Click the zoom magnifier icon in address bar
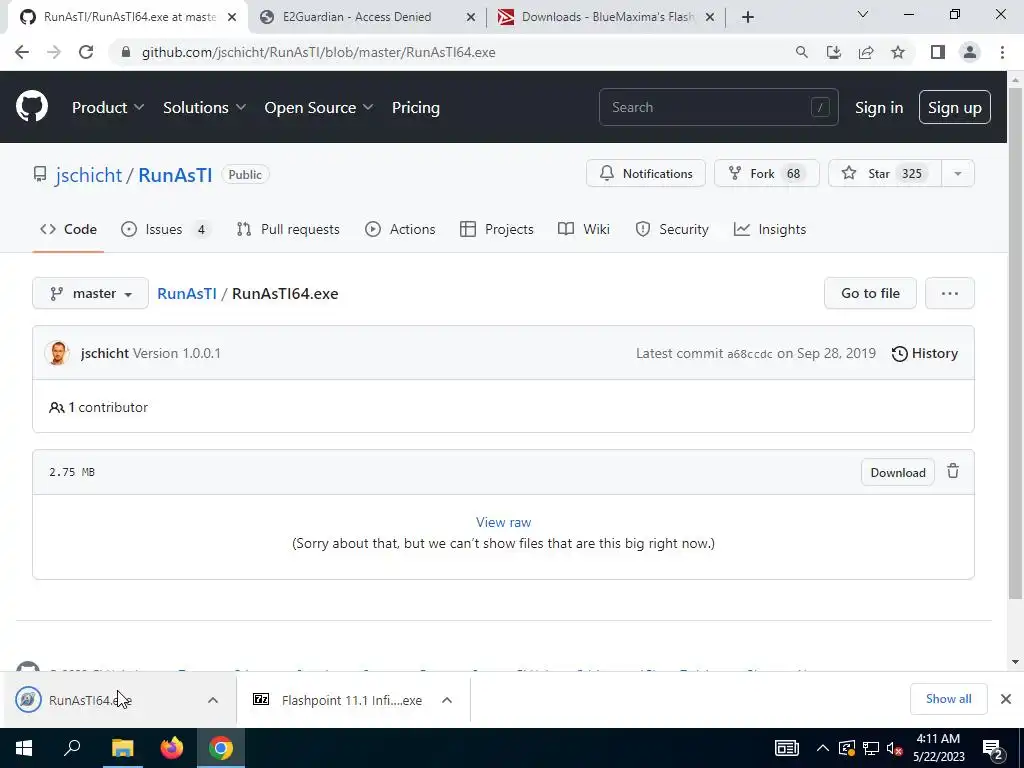Image resolution: width=1024 pixels, height=768 pixels. click(801, 52)
